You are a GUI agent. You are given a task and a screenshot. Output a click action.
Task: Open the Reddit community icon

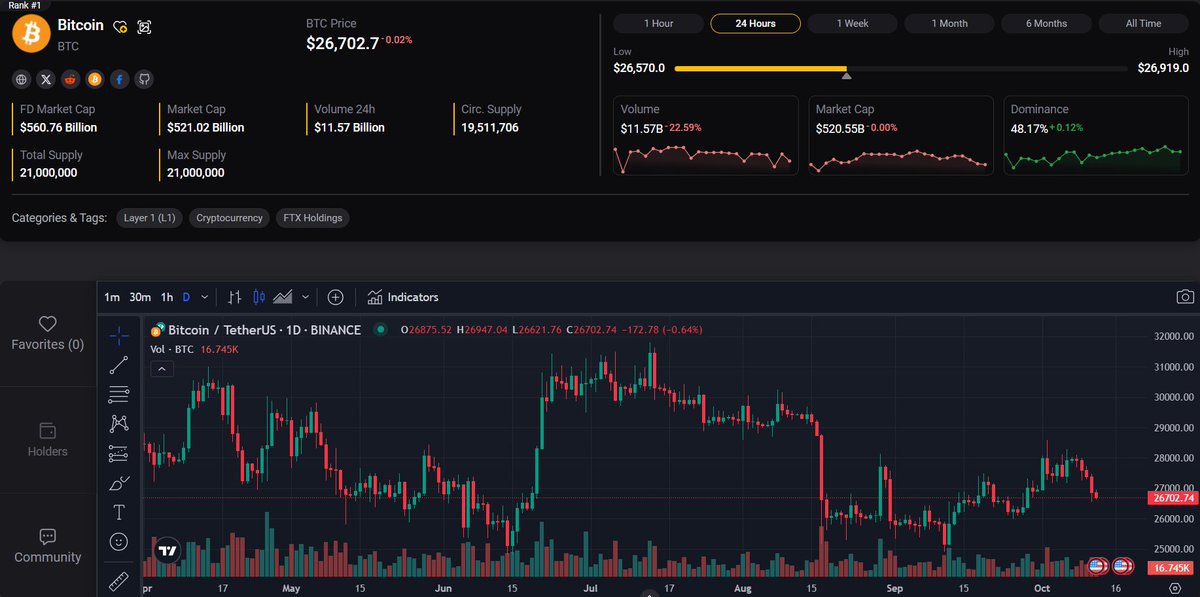70,79
